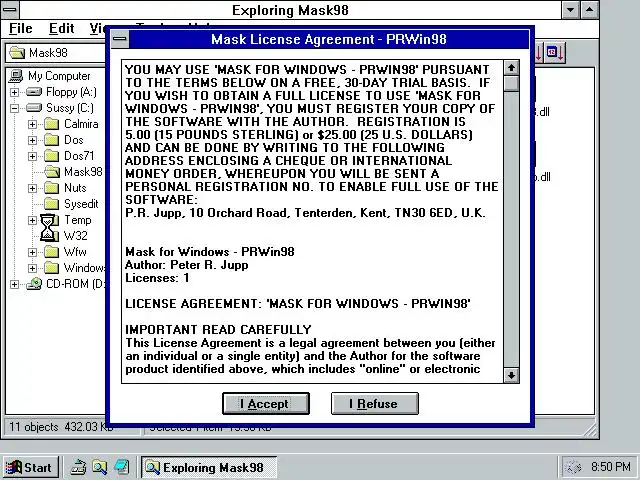Click the teal computer quick launch icon
The width and height of the screenshot is (640, 480).
(121, 467)
